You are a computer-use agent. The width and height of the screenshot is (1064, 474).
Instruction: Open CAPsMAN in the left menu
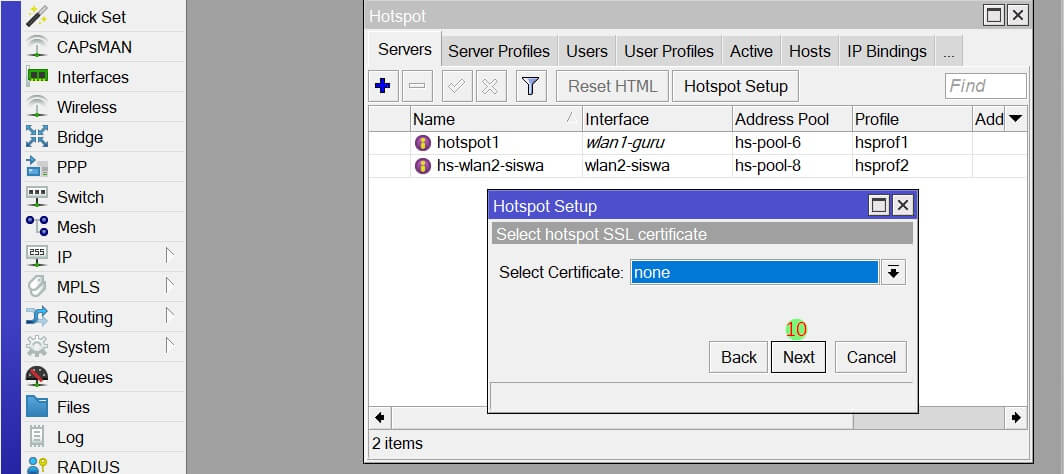[93, 47]
